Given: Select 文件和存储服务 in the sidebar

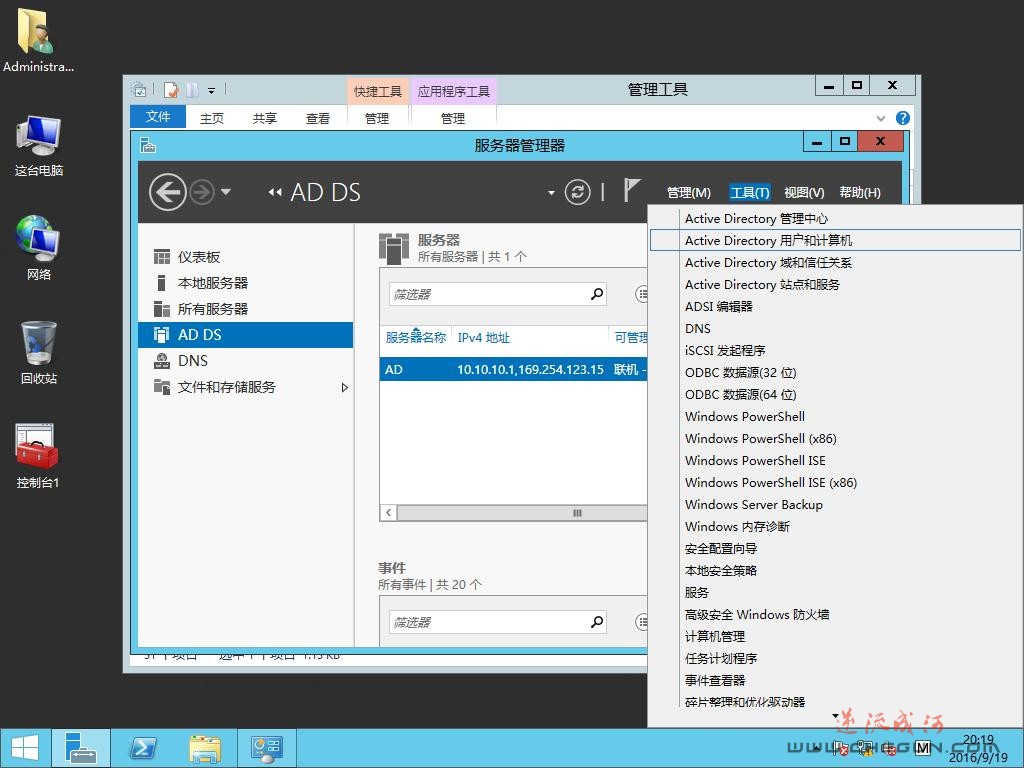Looking at the screenshot, I should 245,387.
